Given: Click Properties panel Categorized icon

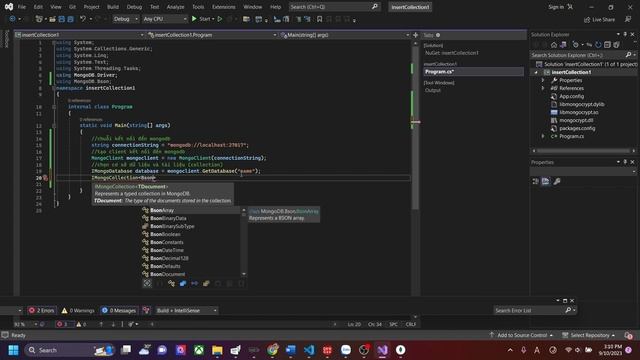Looking at the screenshot, I should (x=536, y=181).
